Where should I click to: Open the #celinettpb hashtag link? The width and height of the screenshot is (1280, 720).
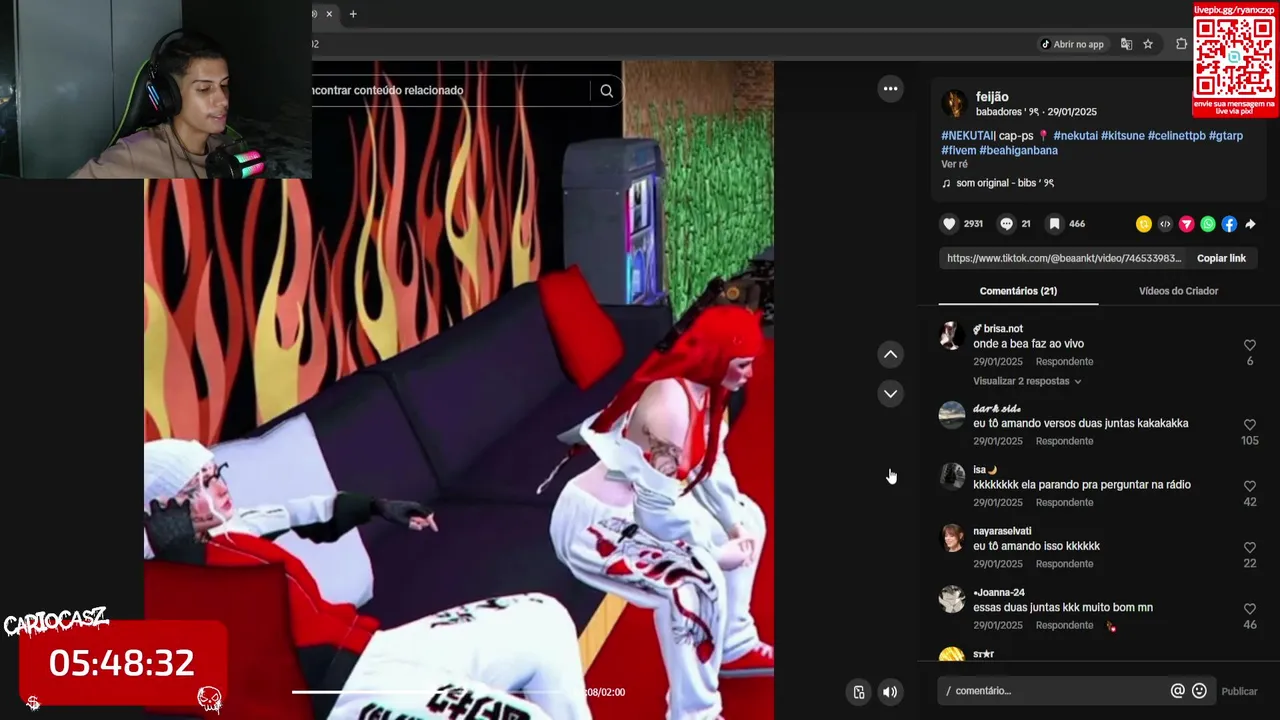click(1176, 136)
